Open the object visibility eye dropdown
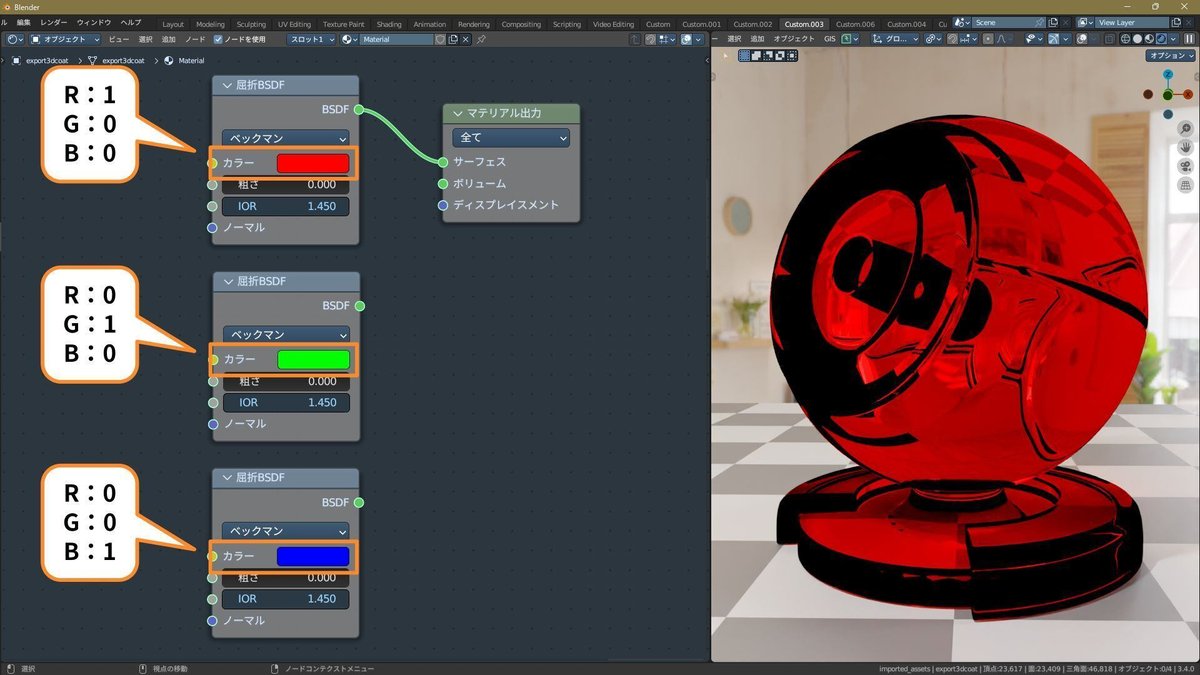The width and height of the screenshot is (1200, 675). 1033,39
